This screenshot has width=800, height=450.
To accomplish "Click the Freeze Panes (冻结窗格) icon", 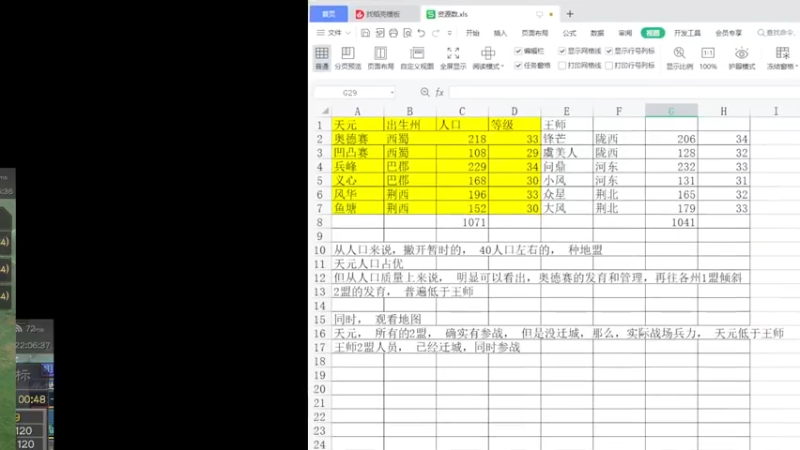I will click(x=782, y=53).
